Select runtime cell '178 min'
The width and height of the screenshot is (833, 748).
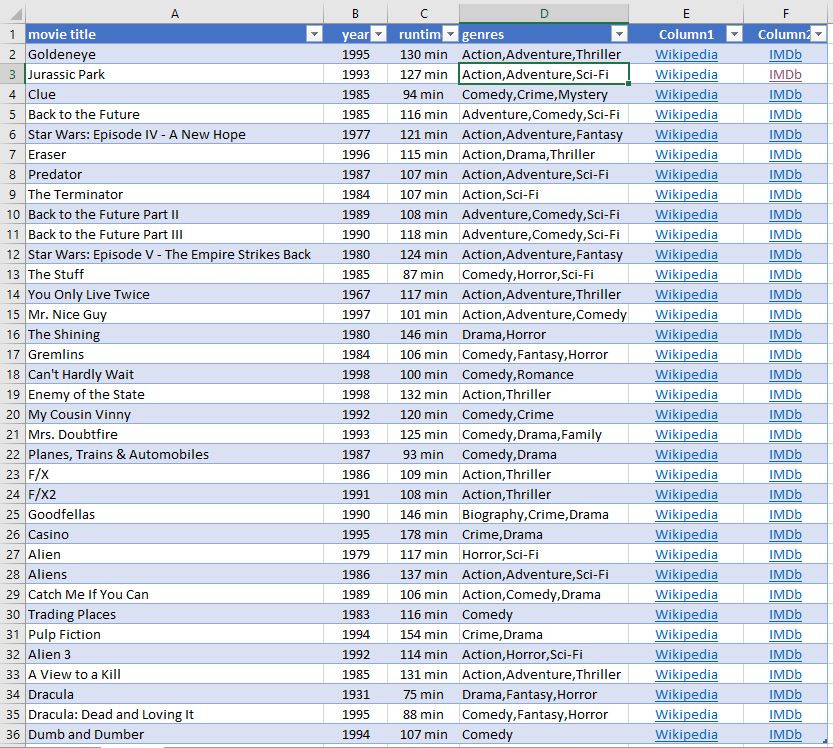coord(423,534)
